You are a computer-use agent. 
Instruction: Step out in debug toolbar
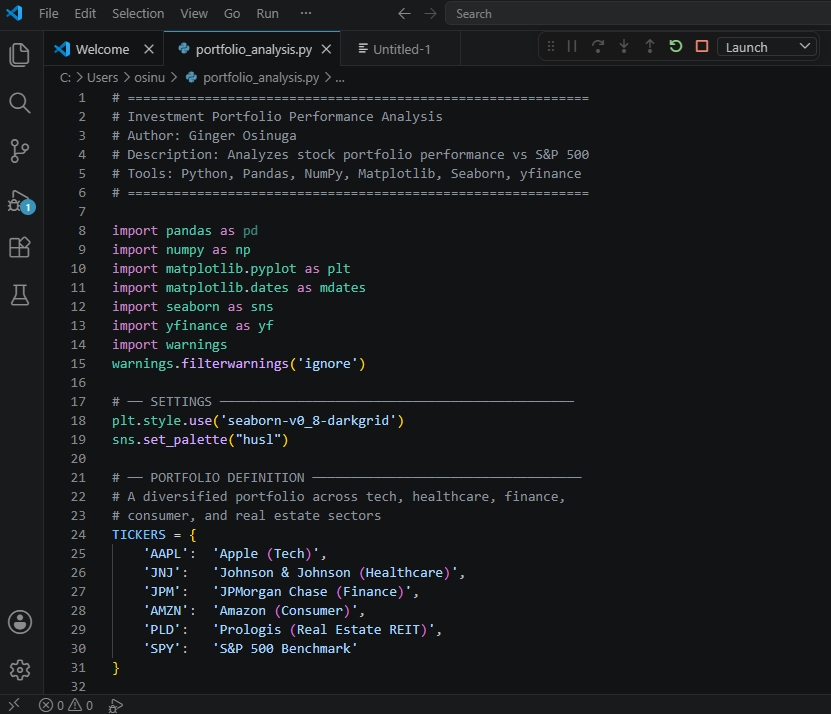[x=650, y=47]
